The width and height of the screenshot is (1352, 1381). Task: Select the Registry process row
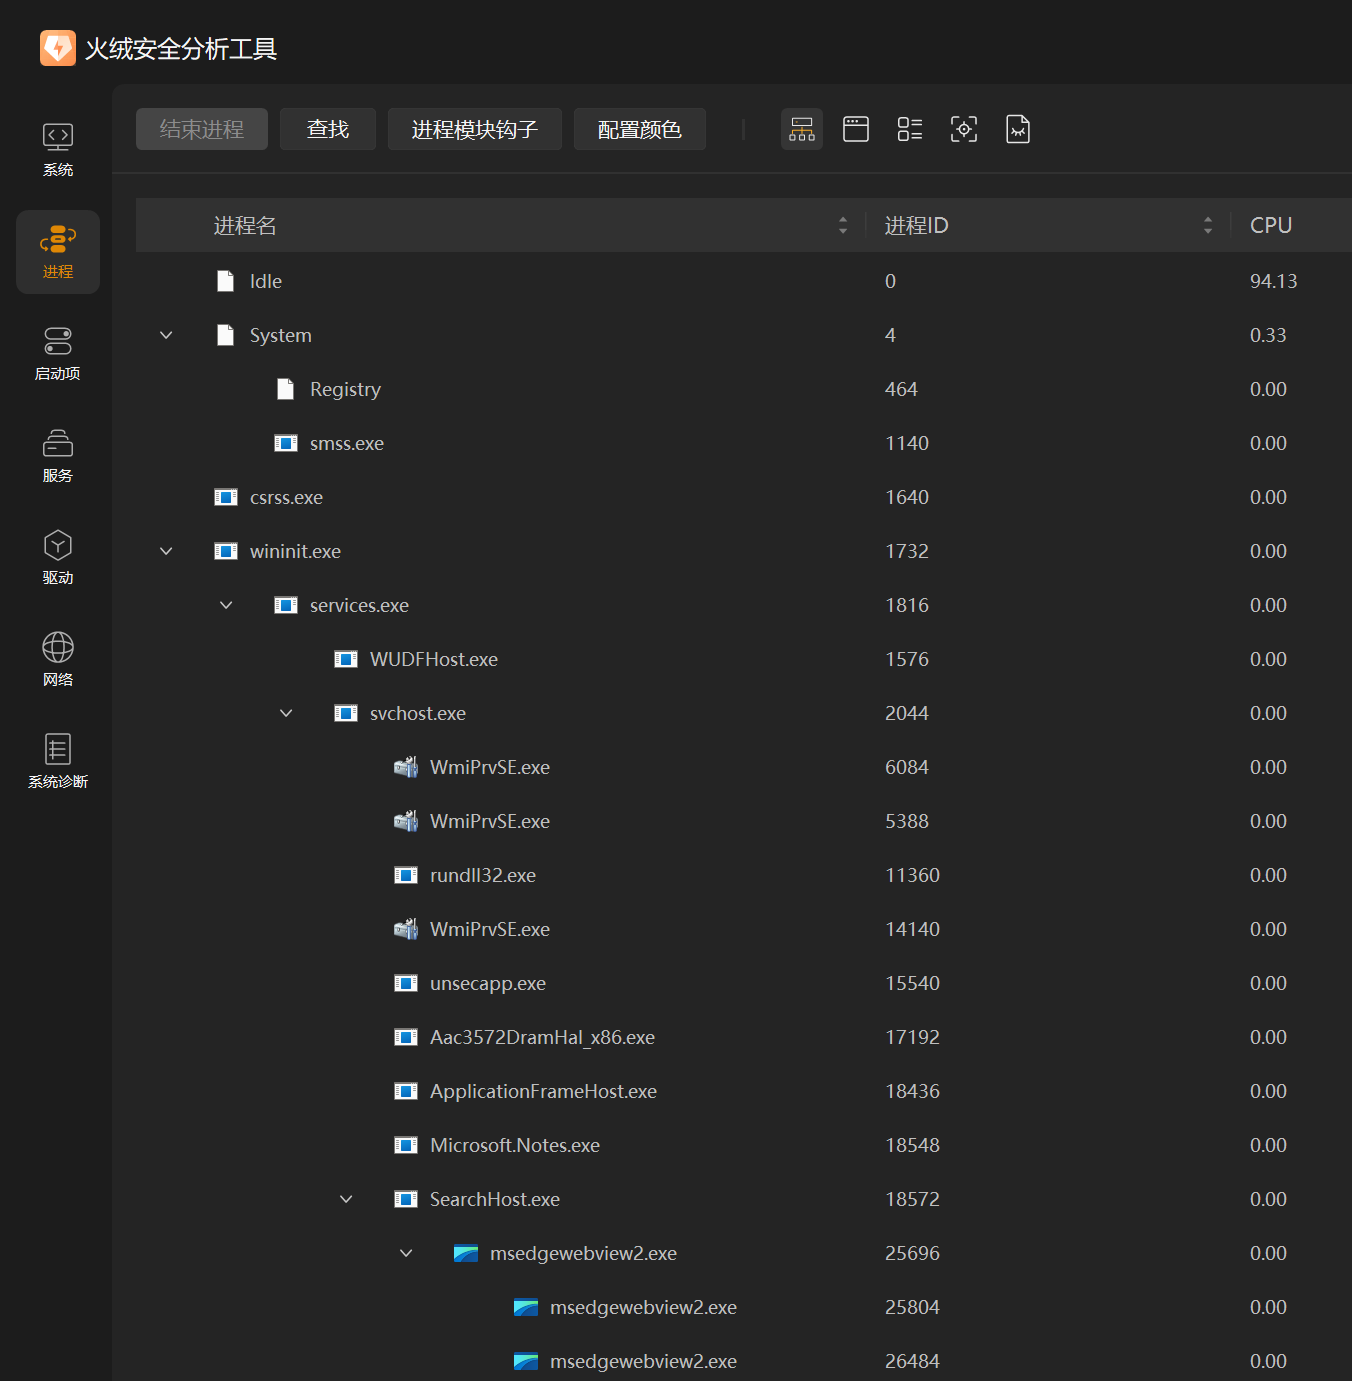point(744,389)
